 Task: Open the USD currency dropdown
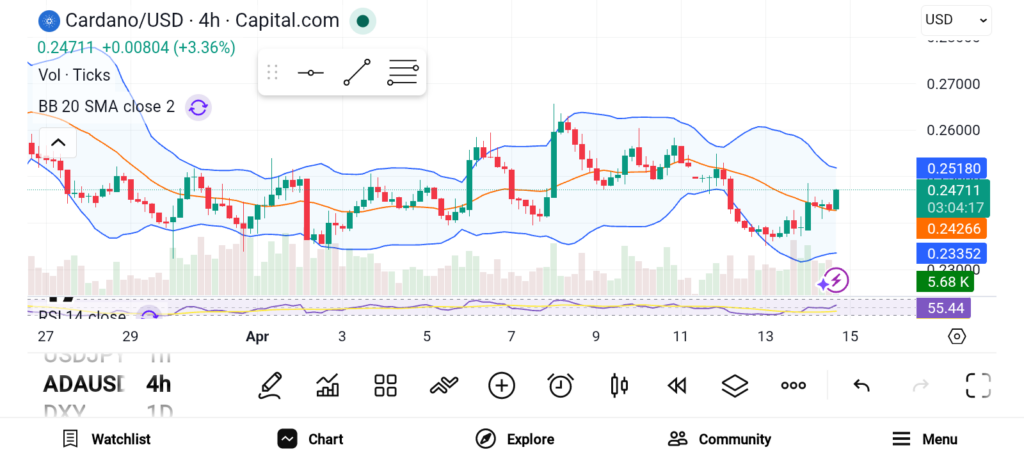coord(956,19)
